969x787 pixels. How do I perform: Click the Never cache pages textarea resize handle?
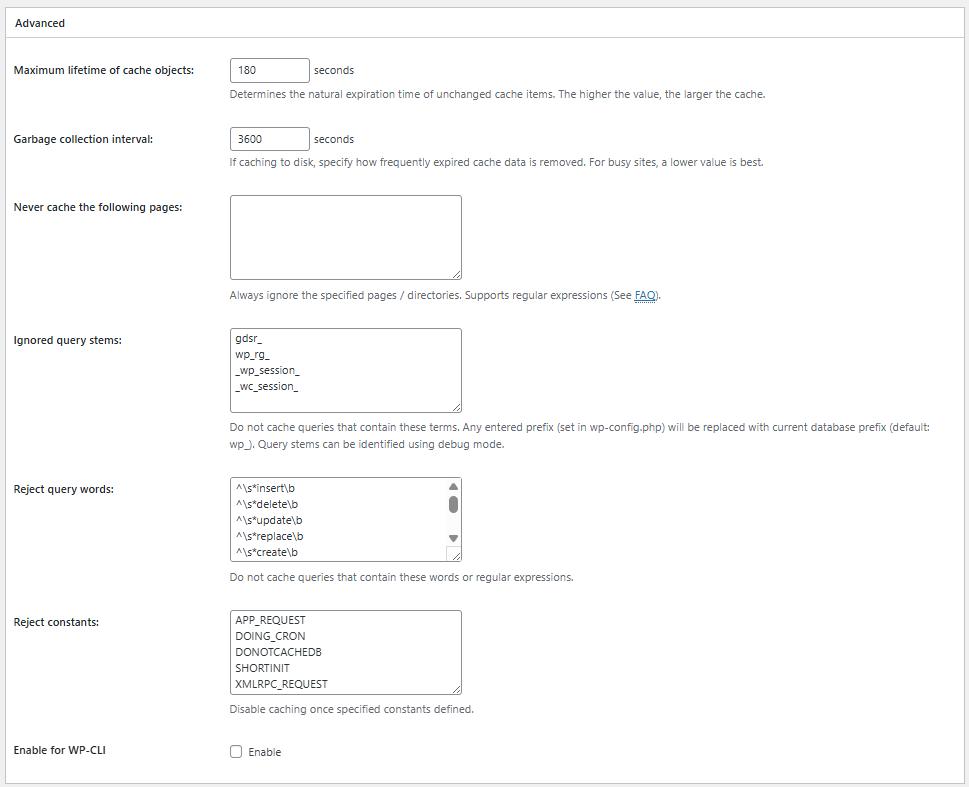coord(455,273)
